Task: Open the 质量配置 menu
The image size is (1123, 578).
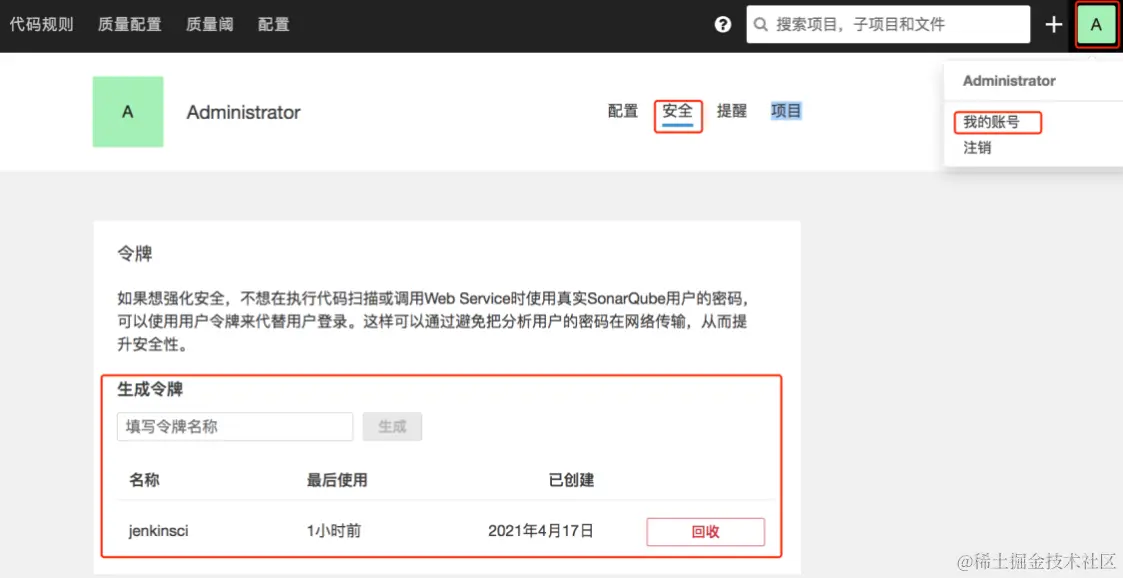Action: [130, 25]
